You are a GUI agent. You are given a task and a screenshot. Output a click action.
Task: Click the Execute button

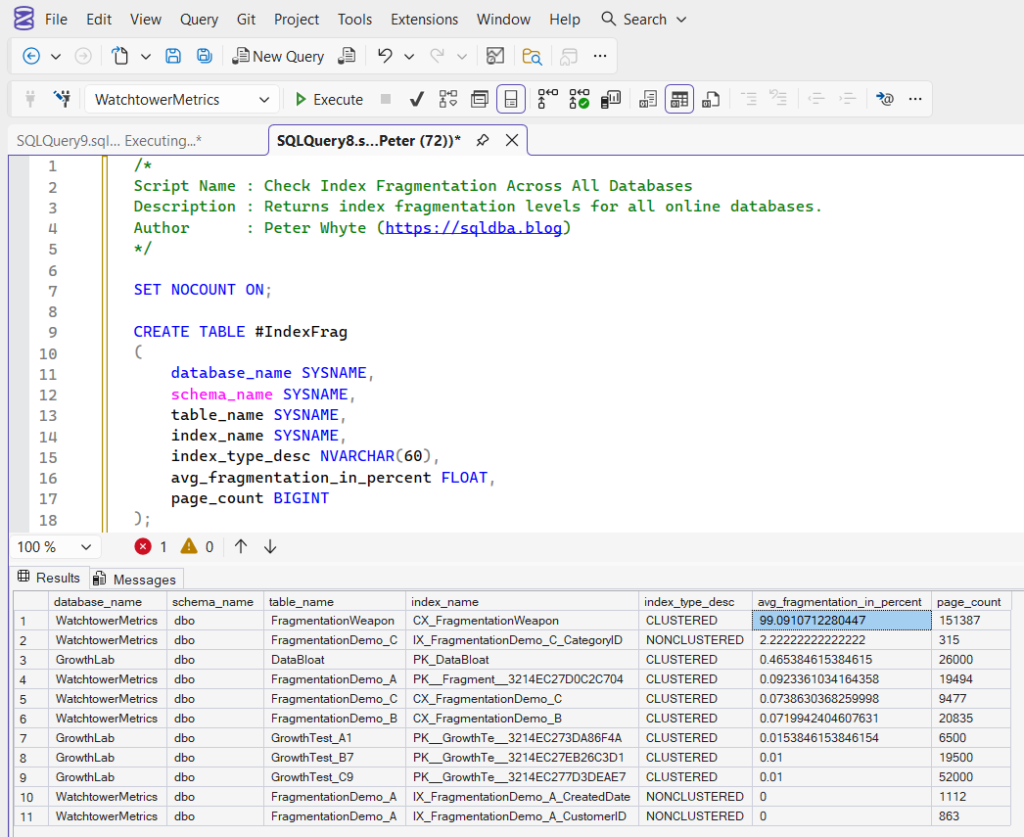(x=330, y=99)
